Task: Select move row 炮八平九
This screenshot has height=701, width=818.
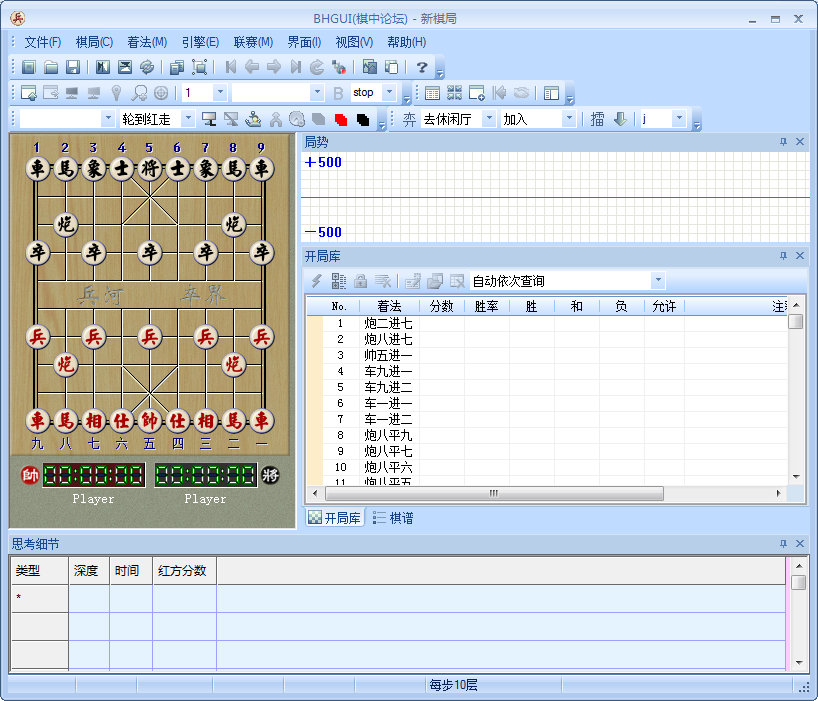Action: point(547,435)
